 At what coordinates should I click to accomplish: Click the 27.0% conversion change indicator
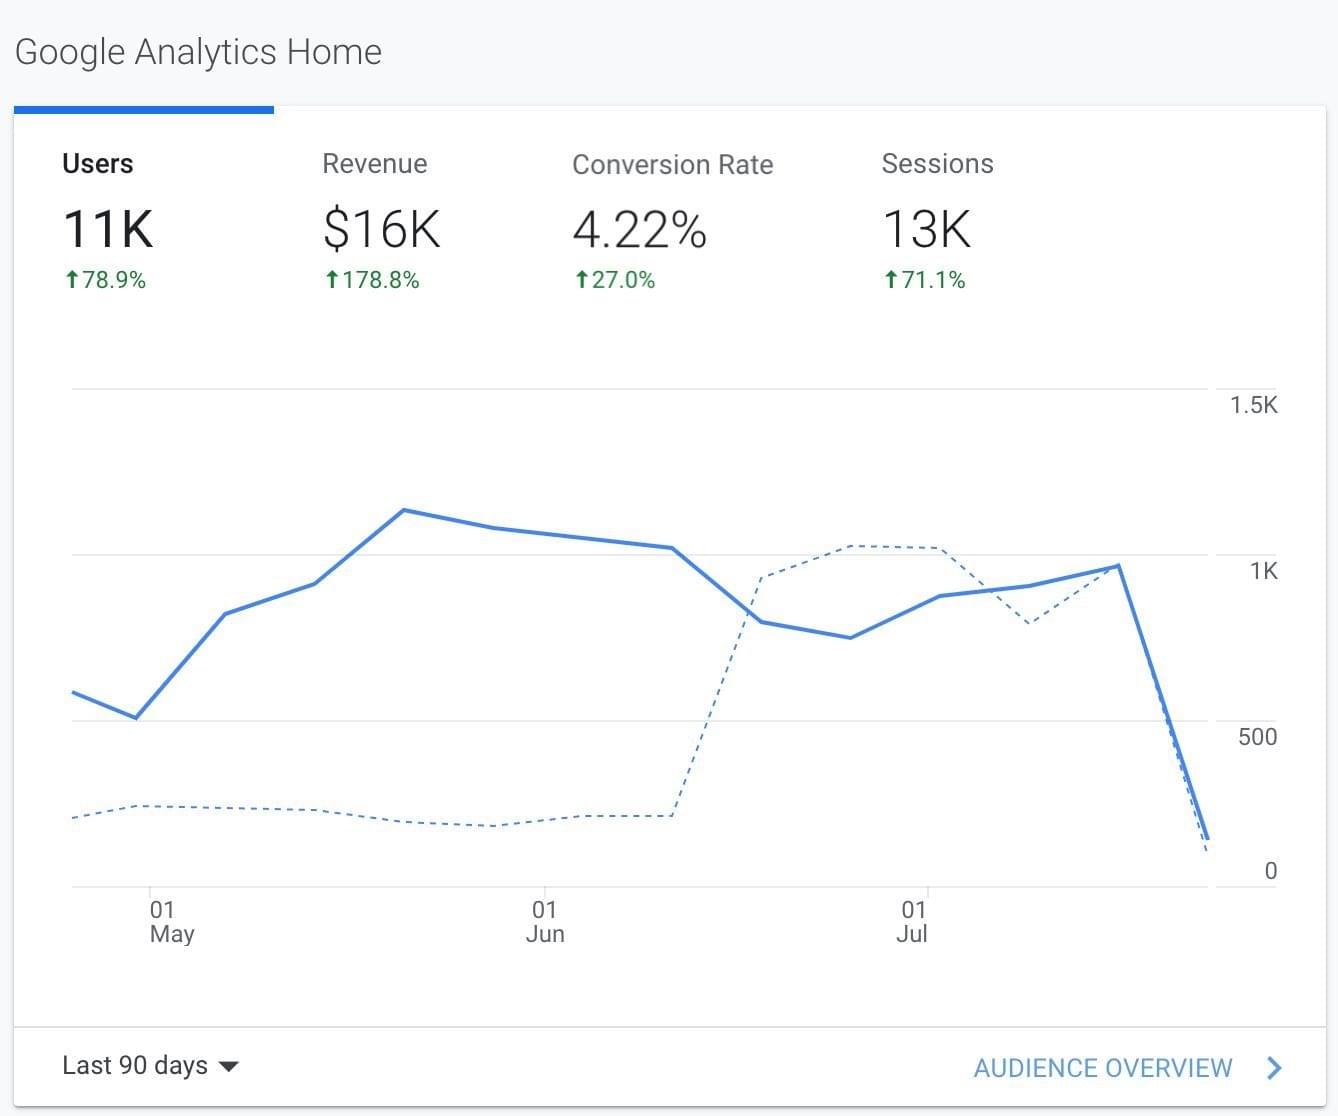click(614, 280)
